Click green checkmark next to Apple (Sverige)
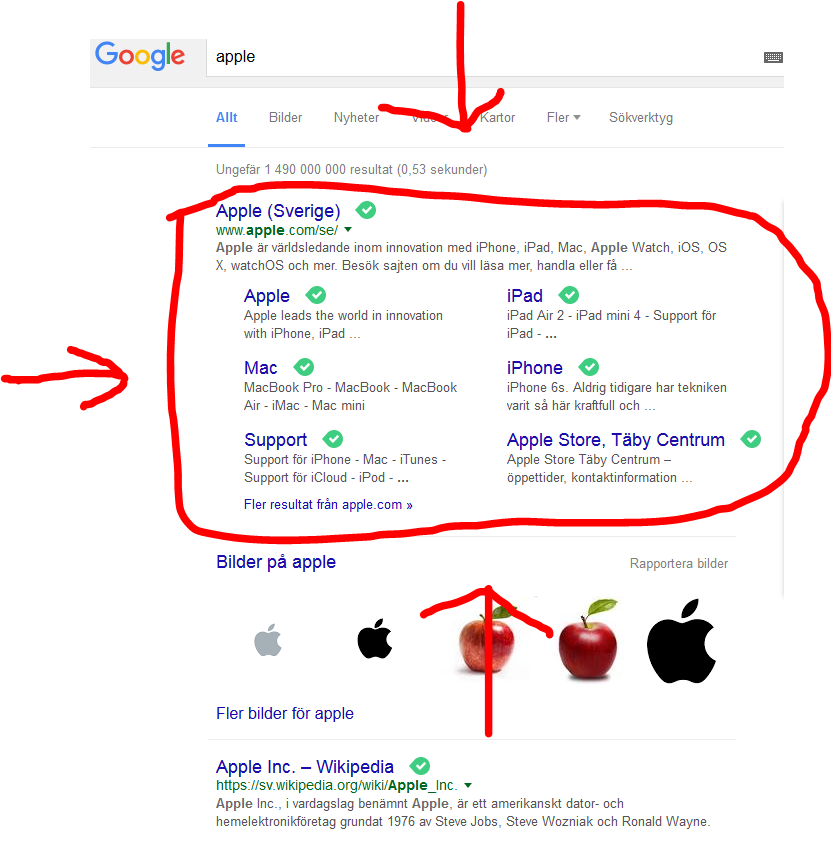The width and height of the screenshot is (831, 842). [366, 210]
